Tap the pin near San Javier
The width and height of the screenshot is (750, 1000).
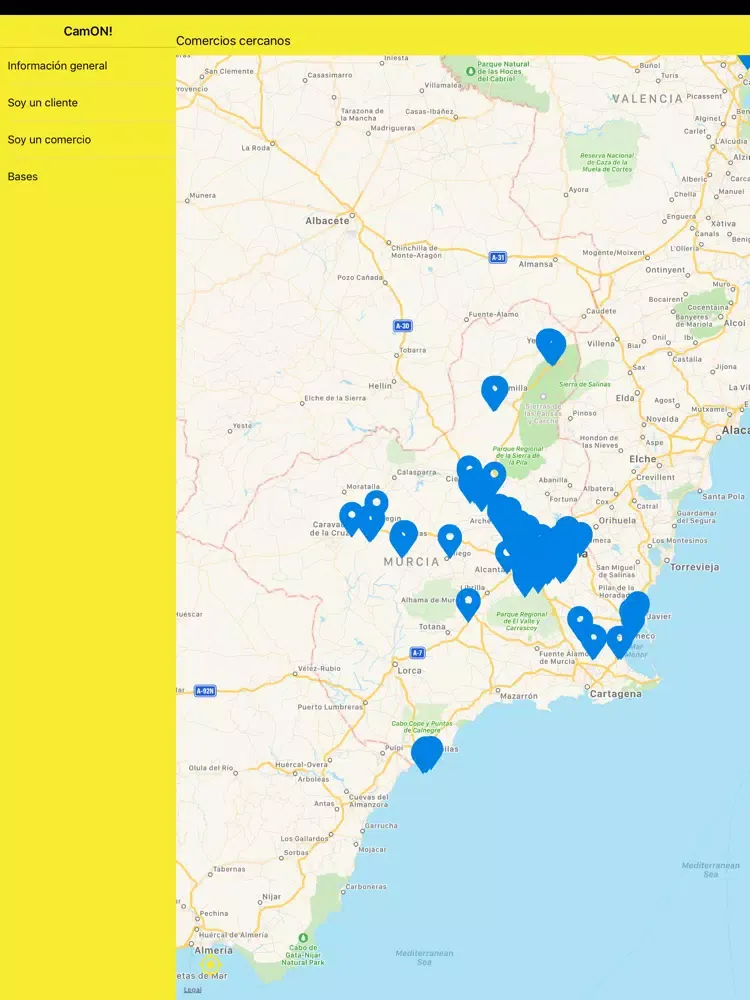click(635, 609)
